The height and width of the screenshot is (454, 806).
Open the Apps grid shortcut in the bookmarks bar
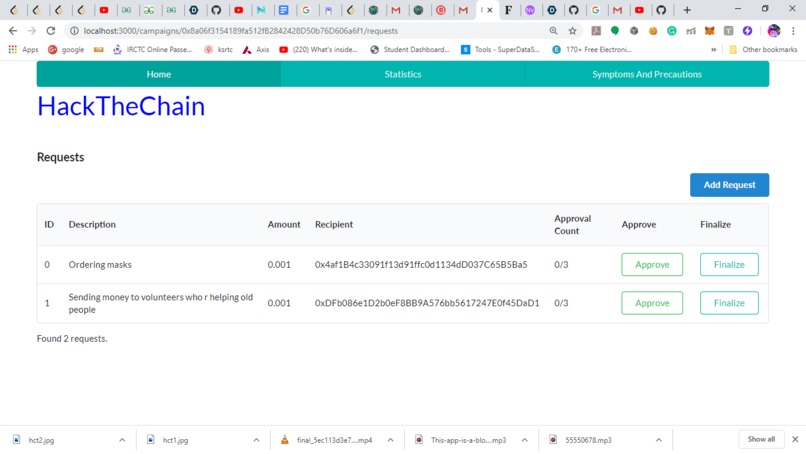[x=23, y=49]
